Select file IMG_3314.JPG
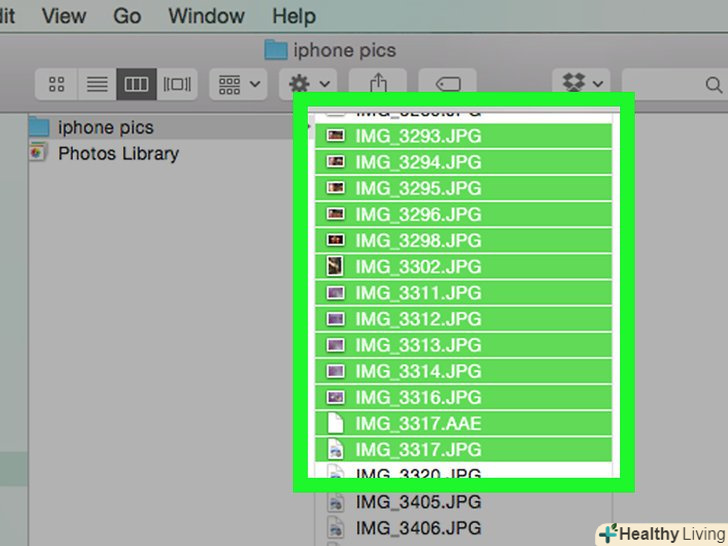This screenshot has height=546, width=728. (463, 371)
